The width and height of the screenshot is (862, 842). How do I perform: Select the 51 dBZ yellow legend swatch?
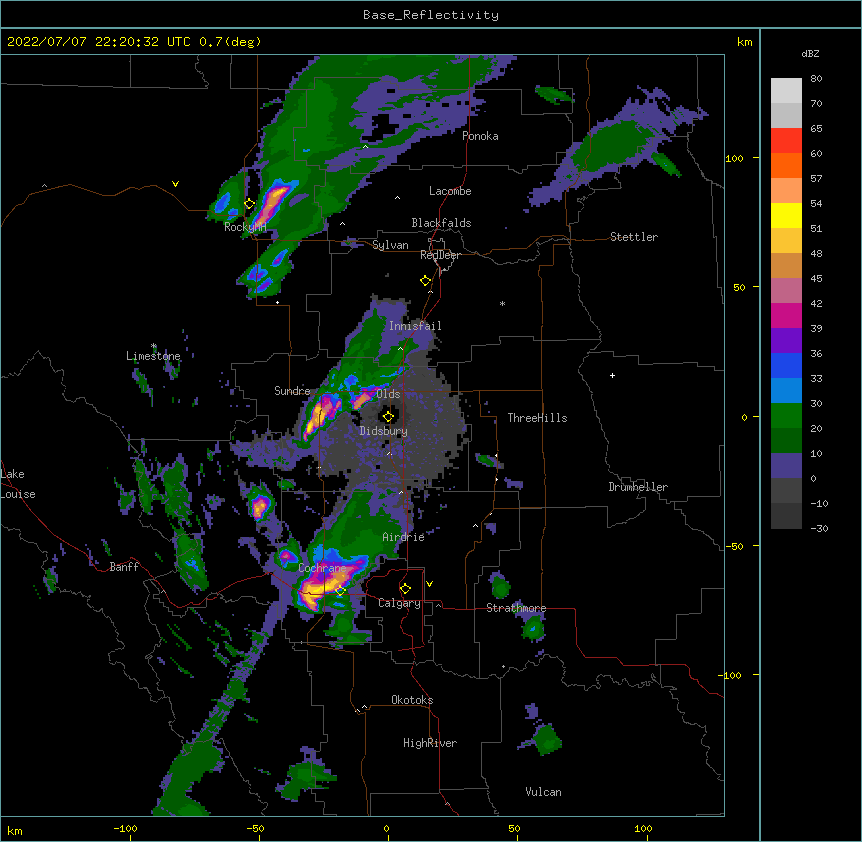(x=786, y=215)
